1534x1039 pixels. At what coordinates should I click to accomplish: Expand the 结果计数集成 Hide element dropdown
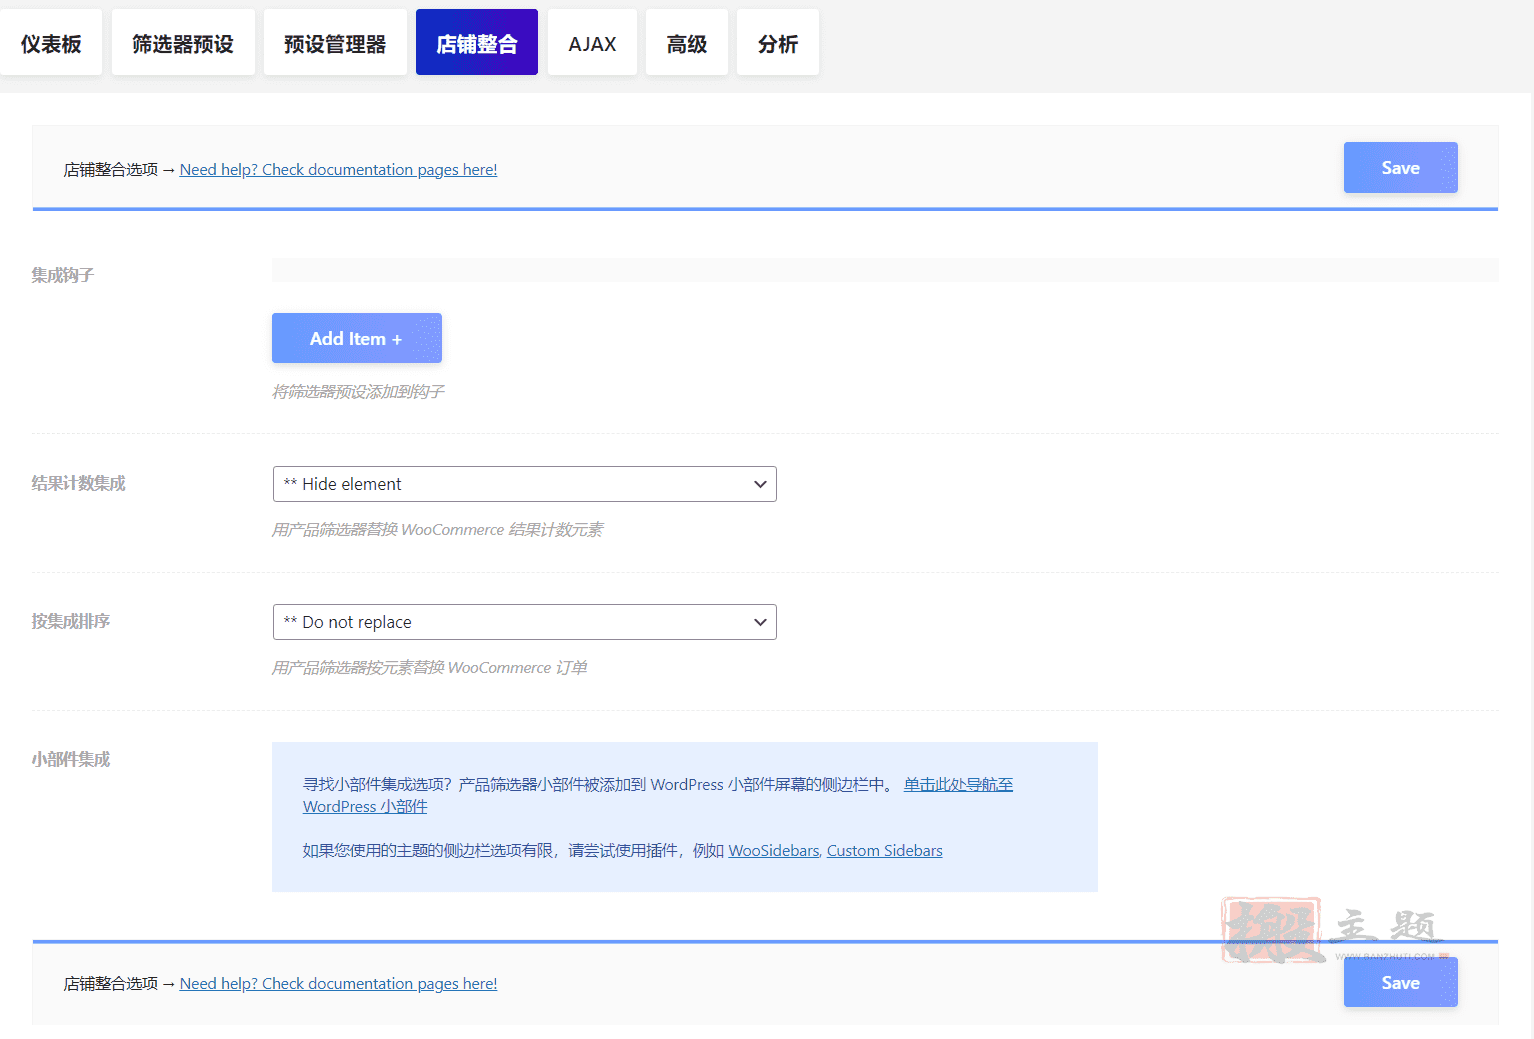tap(525, 484)
